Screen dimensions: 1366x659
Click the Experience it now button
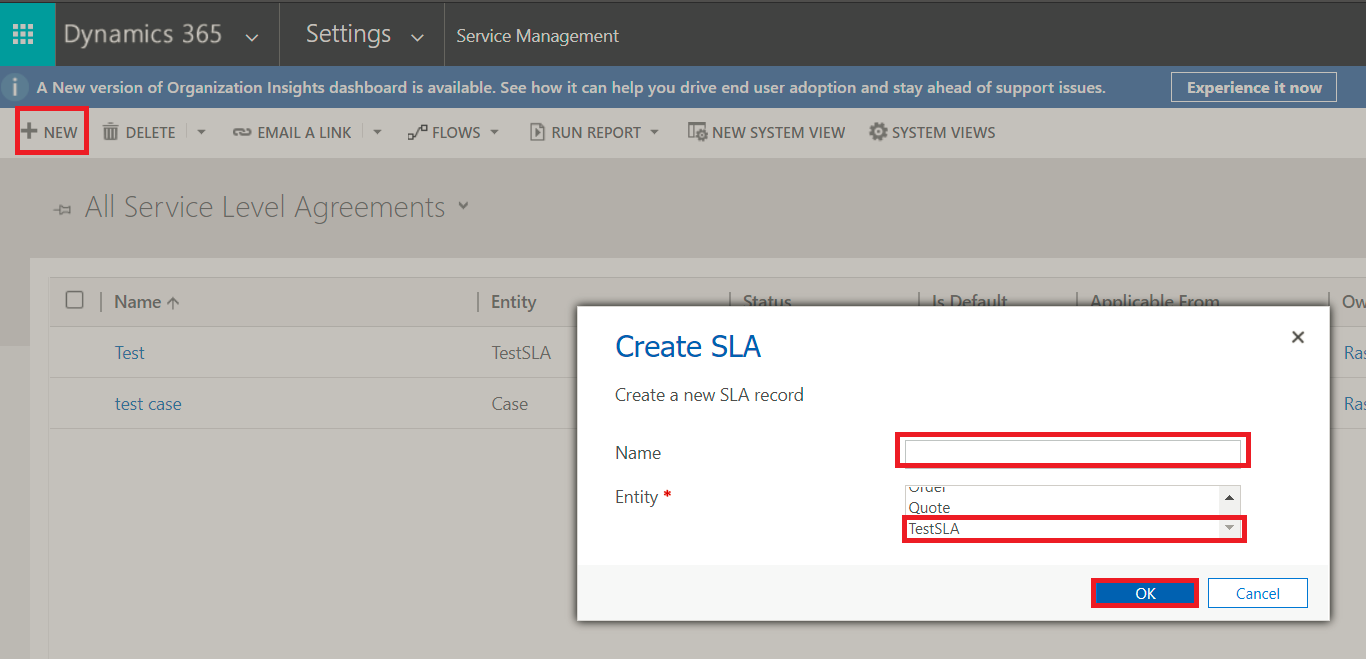coord(1253,87)
